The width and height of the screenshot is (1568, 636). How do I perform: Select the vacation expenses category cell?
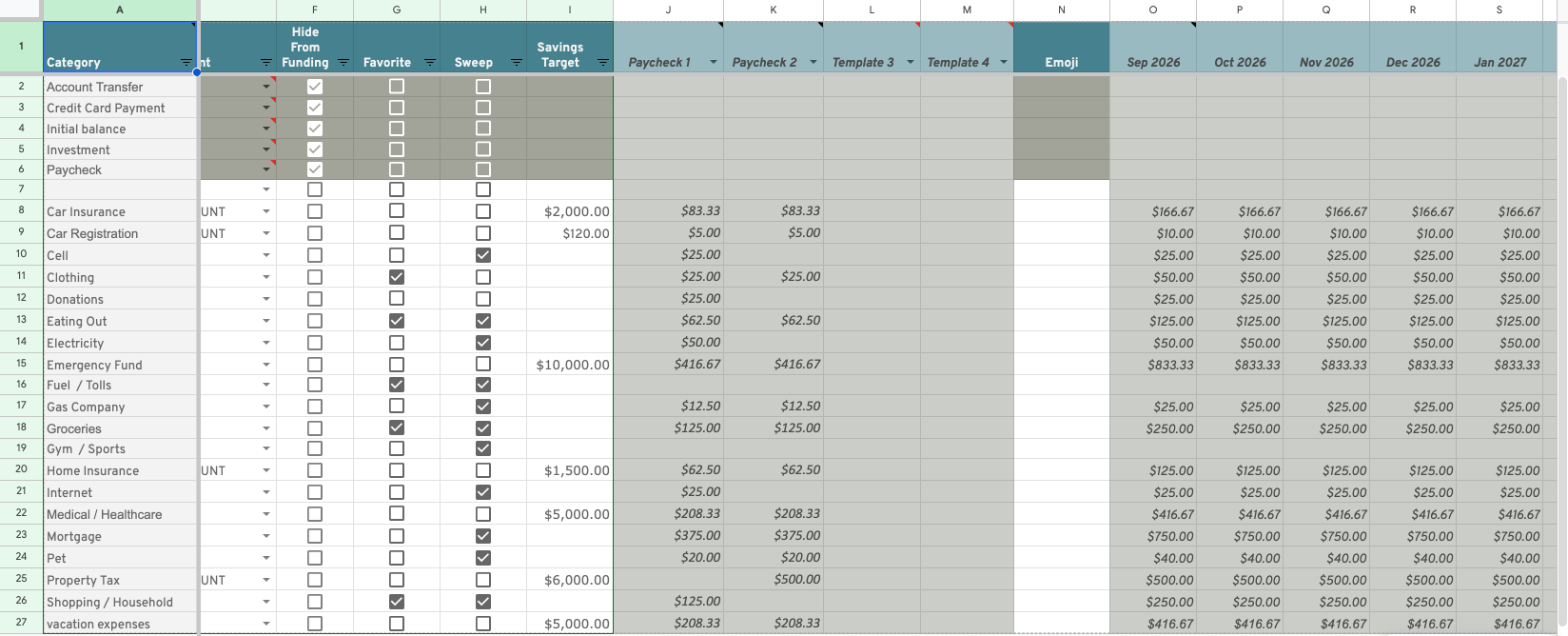[120, 624]
